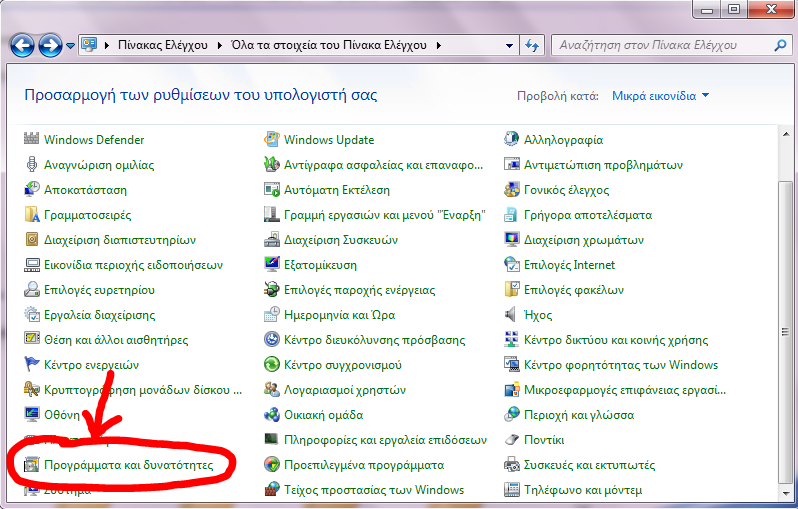Image resolution: width=798 pixels, height=509 pixels.
Task: Open the Γραμματοσειρές fonts icon
Action: 32,215
